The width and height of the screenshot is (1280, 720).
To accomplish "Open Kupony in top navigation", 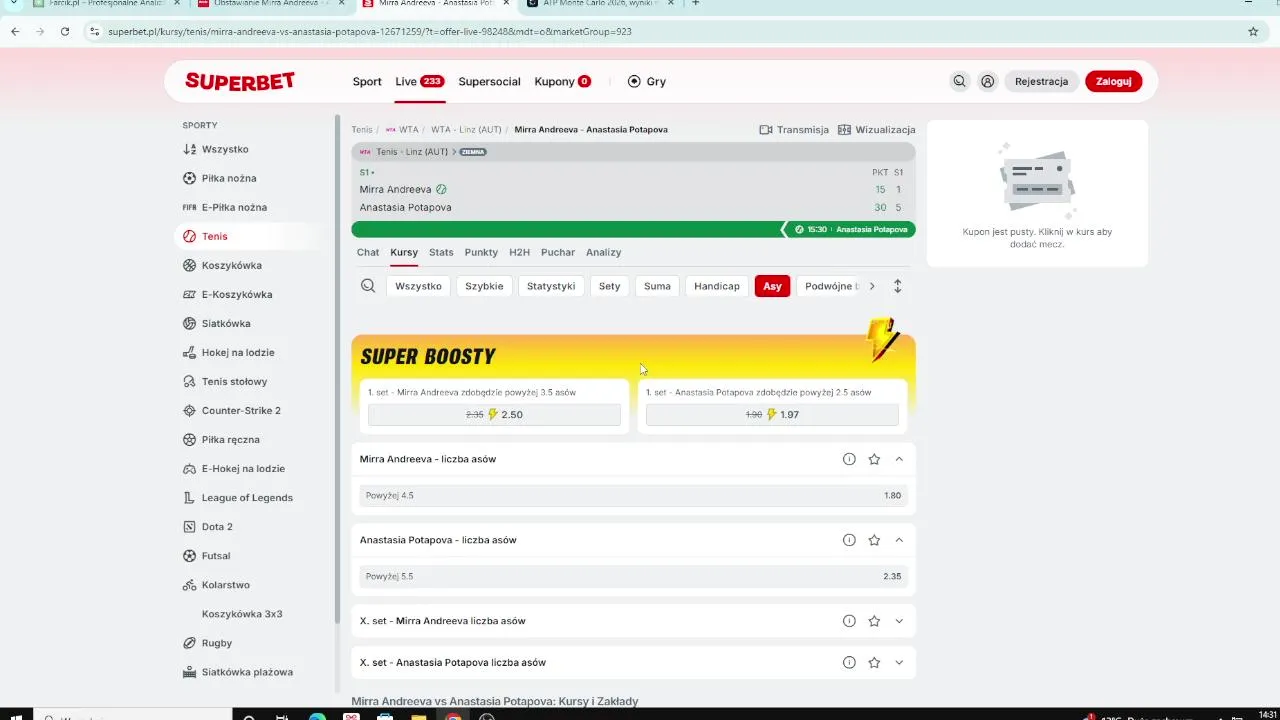I will click(562, 82).
